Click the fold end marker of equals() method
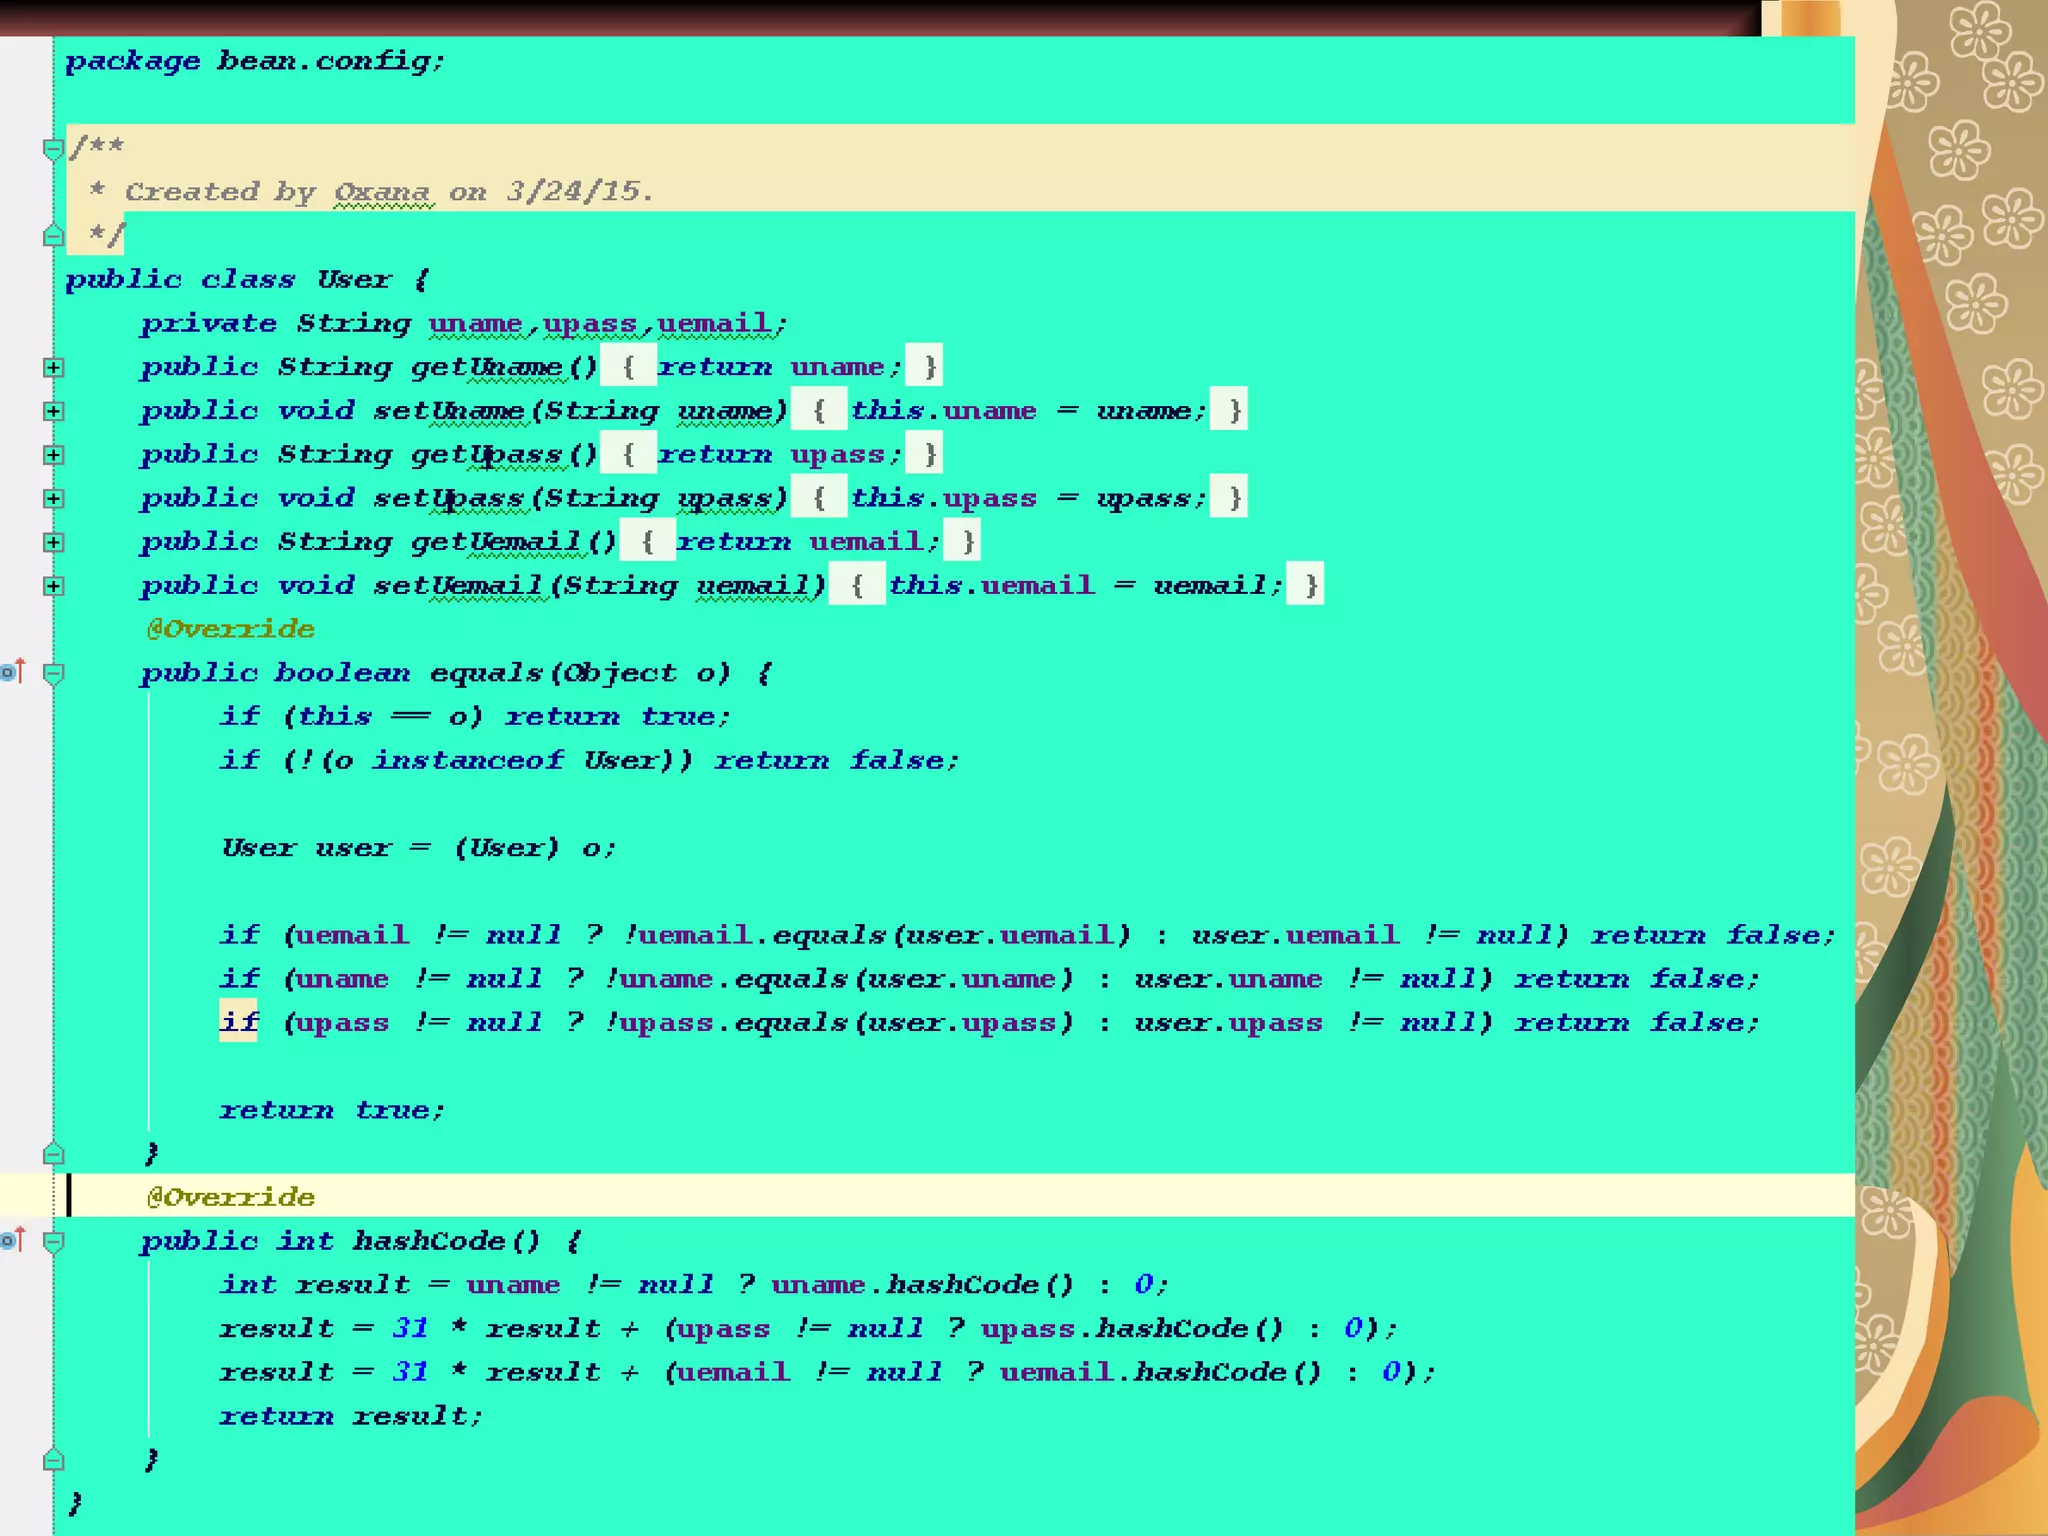This screenshot has height=1536, width=2048. point(54,1155)
